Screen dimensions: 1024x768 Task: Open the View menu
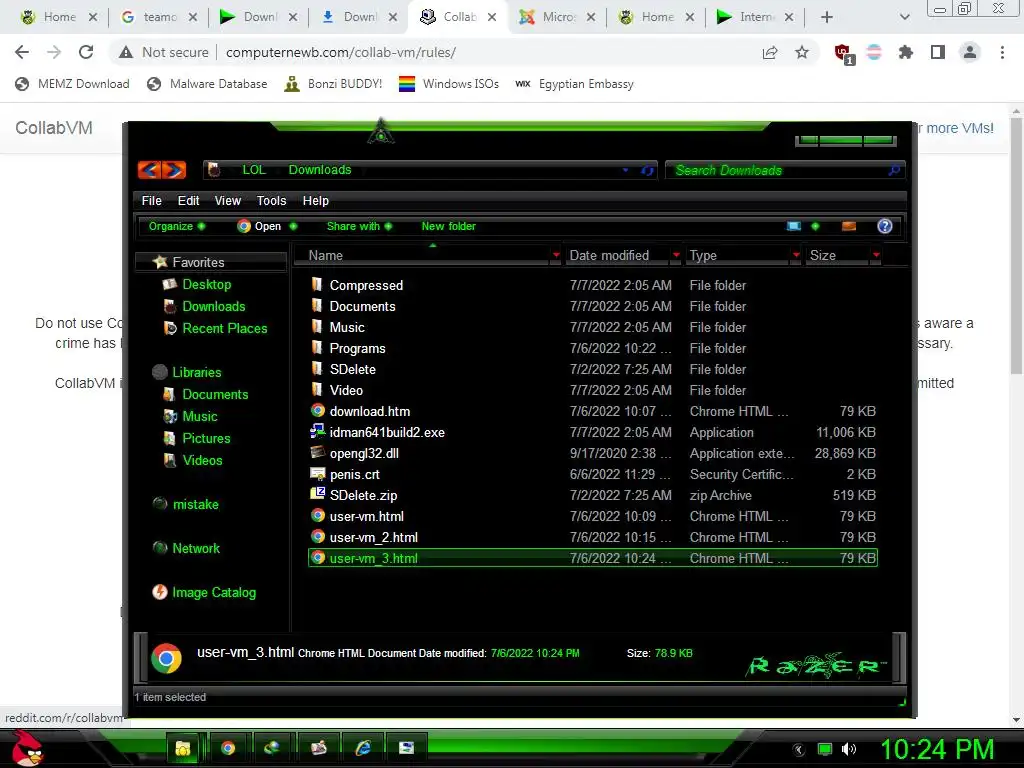(227, 200)
